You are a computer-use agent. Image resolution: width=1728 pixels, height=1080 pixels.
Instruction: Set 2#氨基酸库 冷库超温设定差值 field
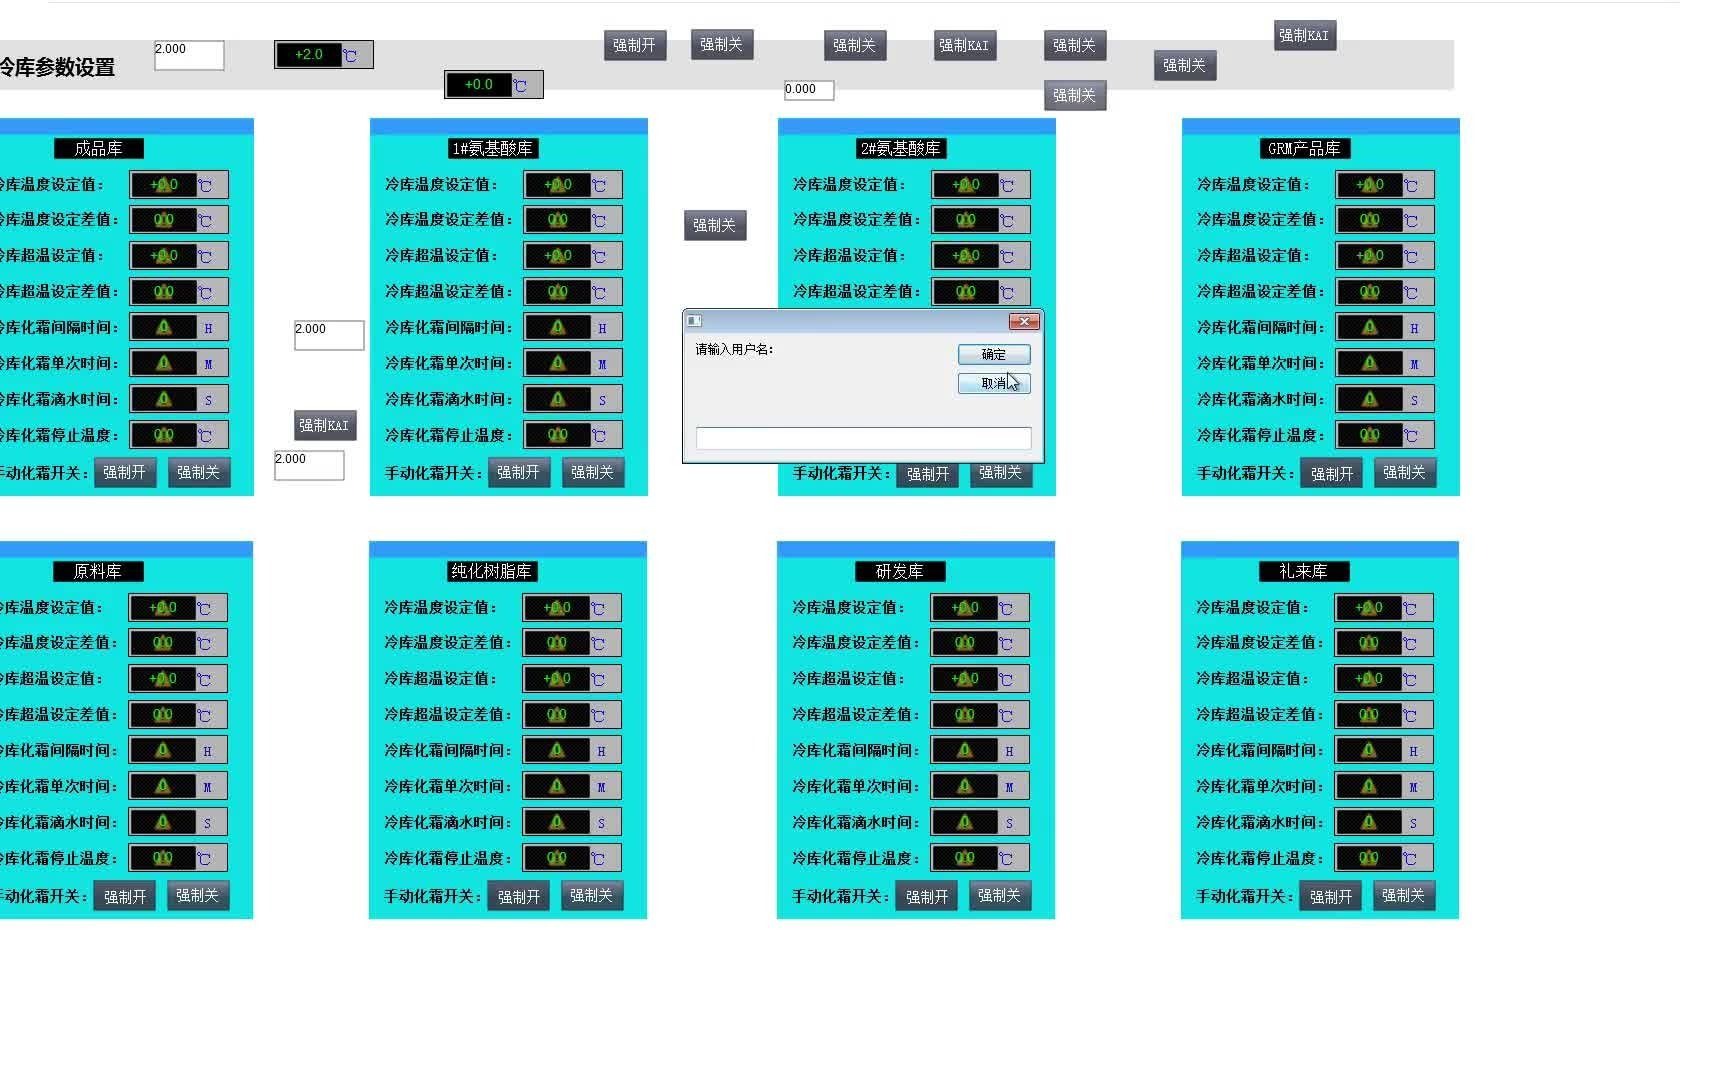coord(981,292)
